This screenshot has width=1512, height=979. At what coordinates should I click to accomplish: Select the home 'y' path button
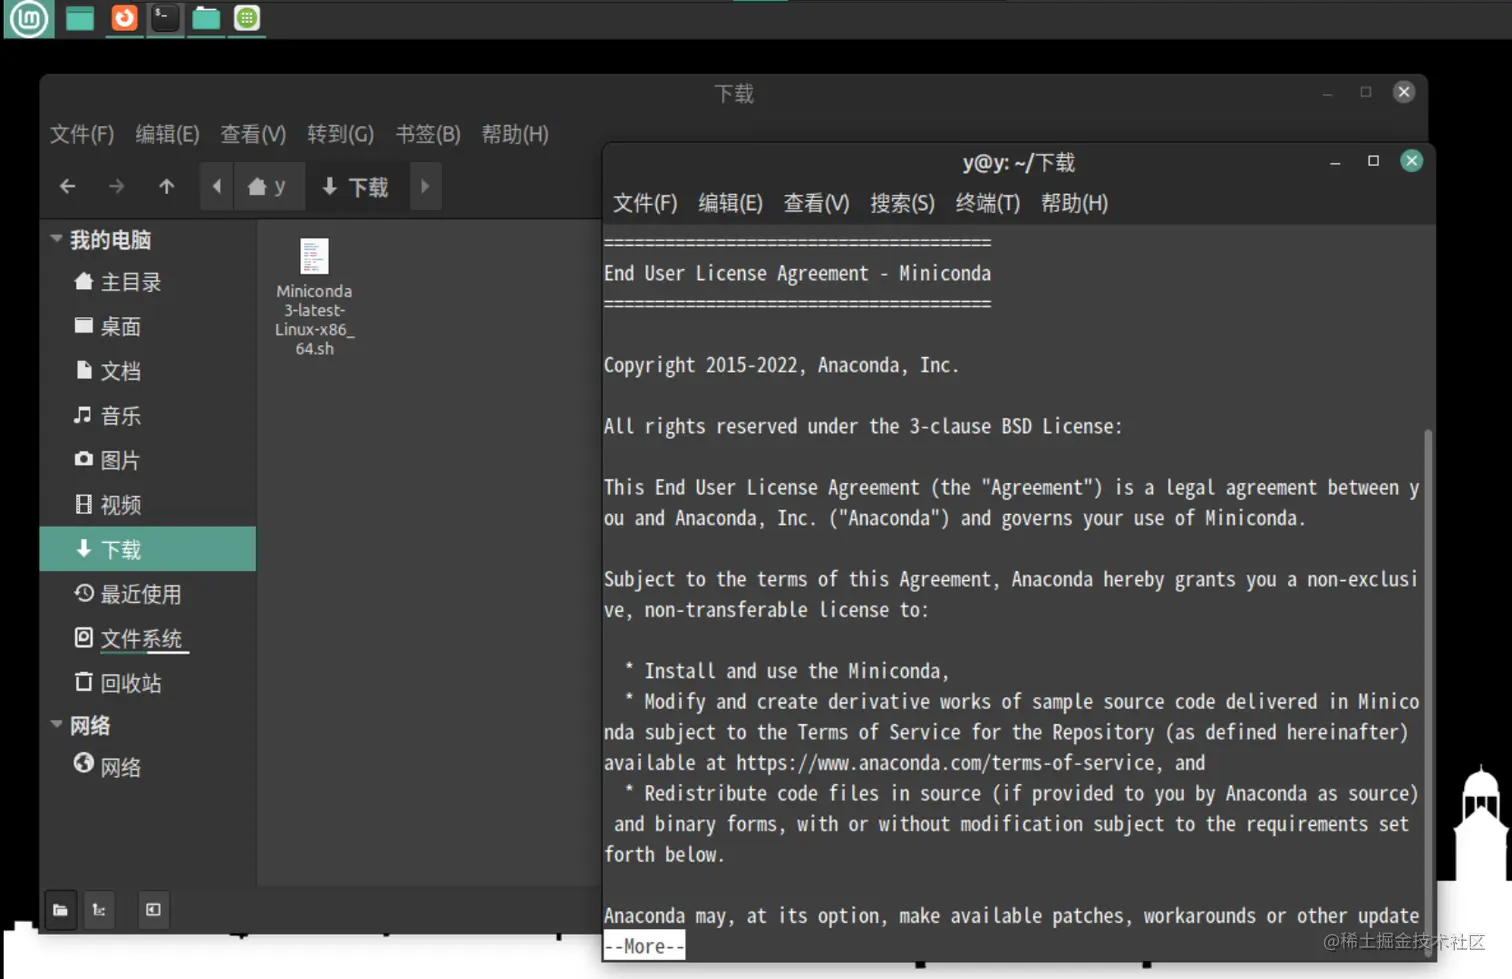(267, 186)
